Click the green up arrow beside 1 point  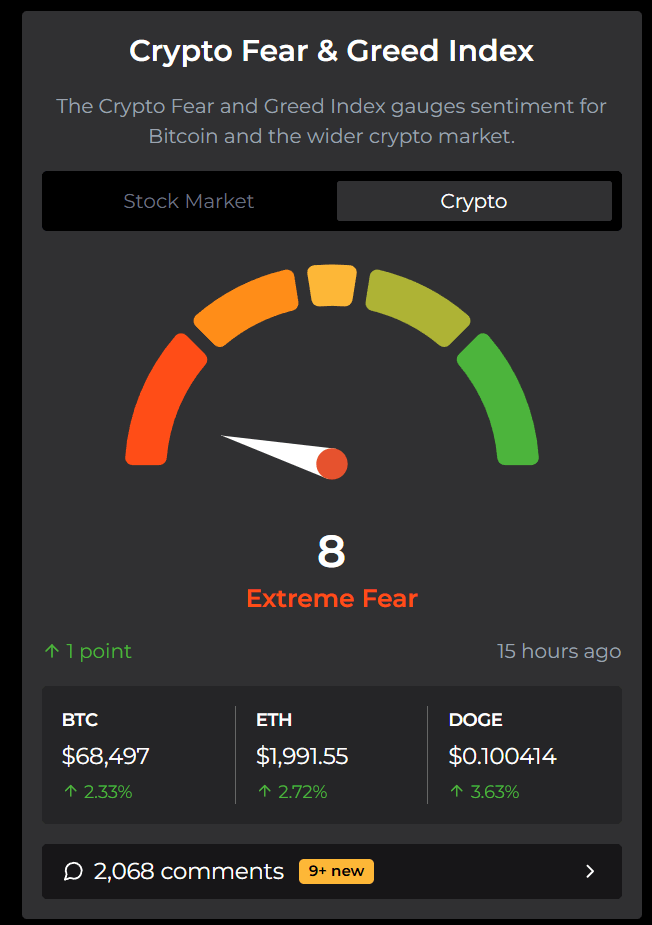[52, 651]
